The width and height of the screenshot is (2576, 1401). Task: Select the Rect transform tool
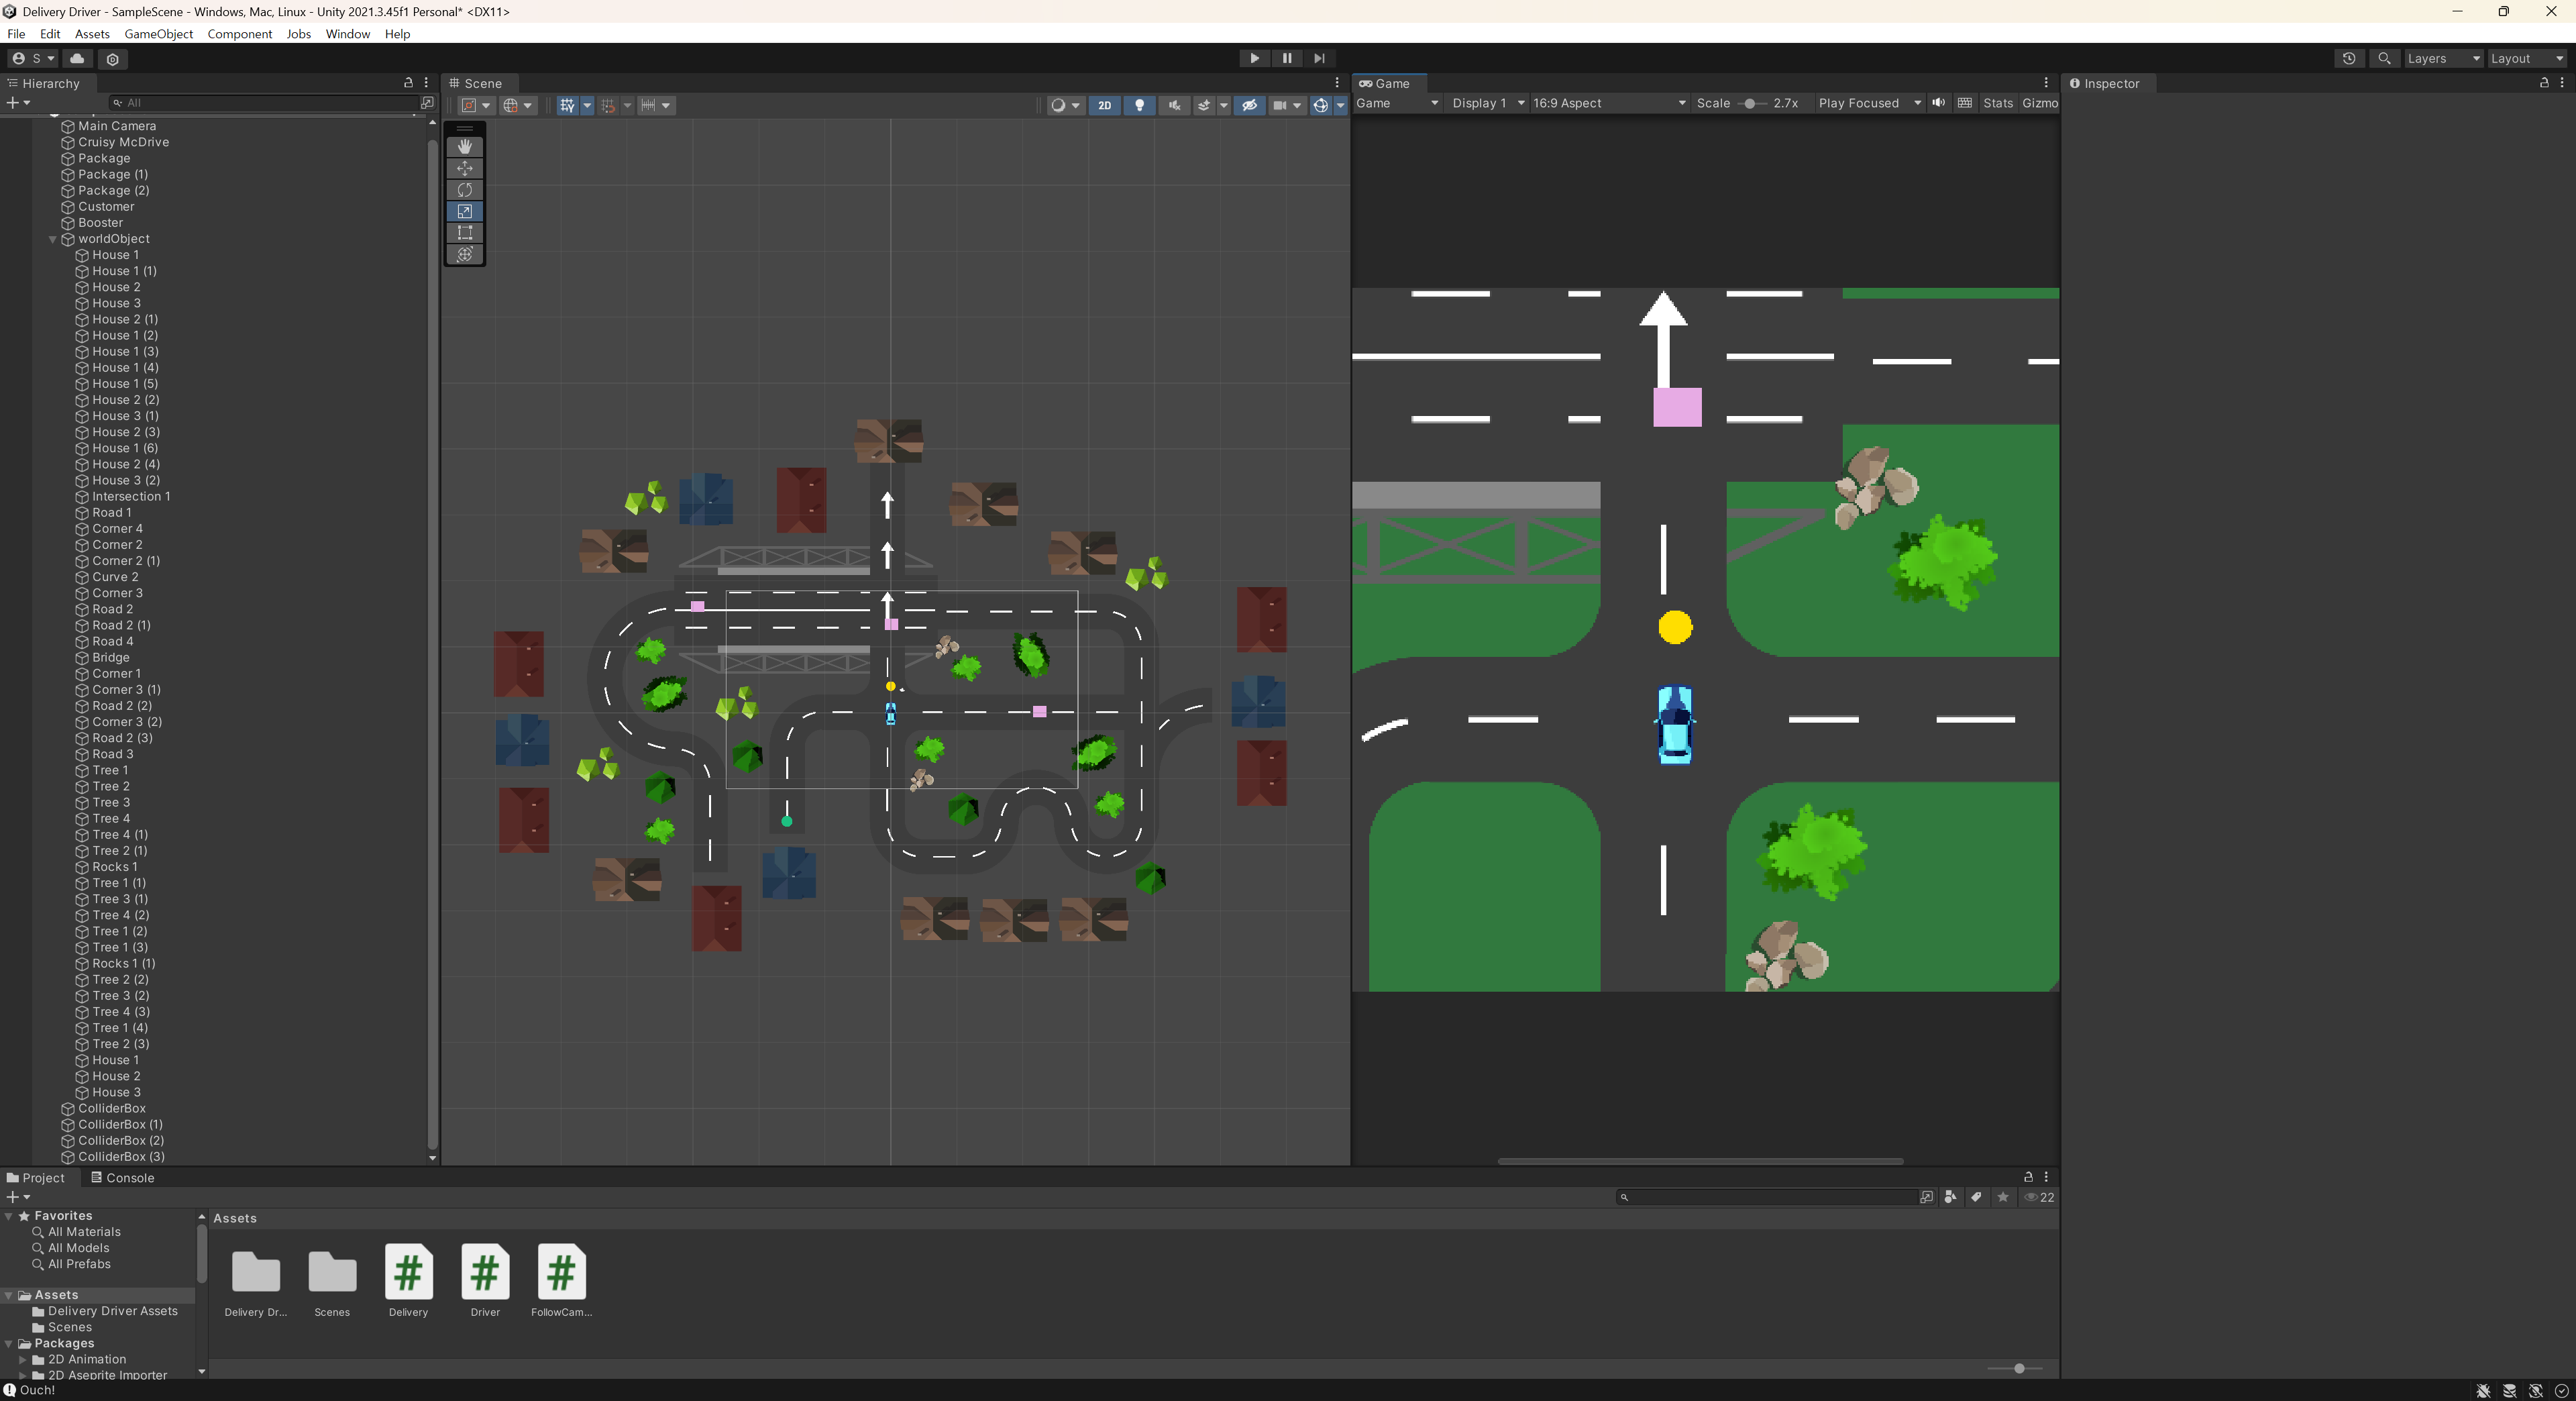[x=464, y=233]
